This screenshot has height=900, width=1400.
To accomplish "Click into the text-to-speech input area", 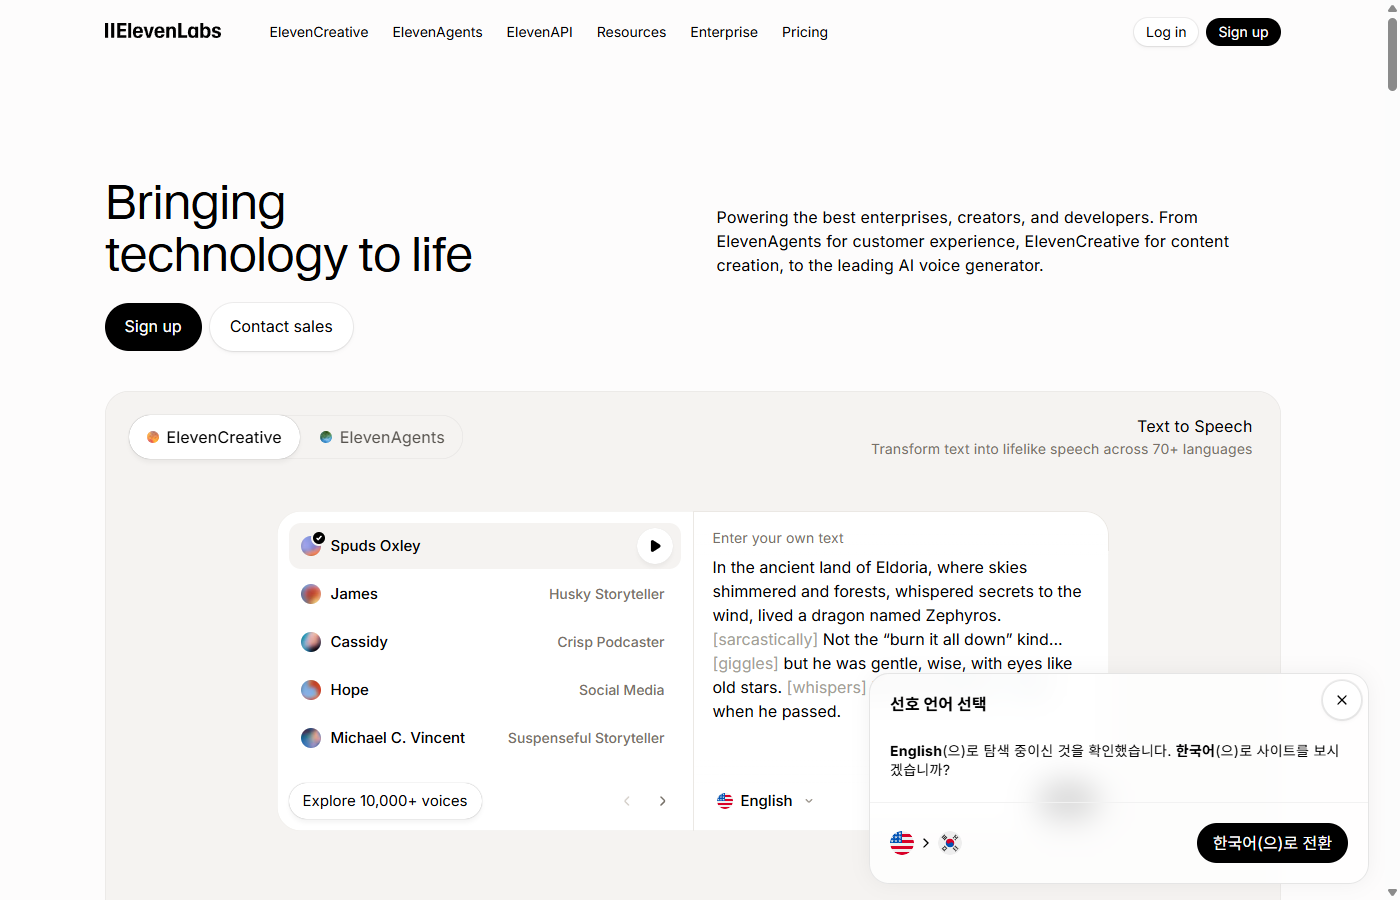I will tap(898, 639).
